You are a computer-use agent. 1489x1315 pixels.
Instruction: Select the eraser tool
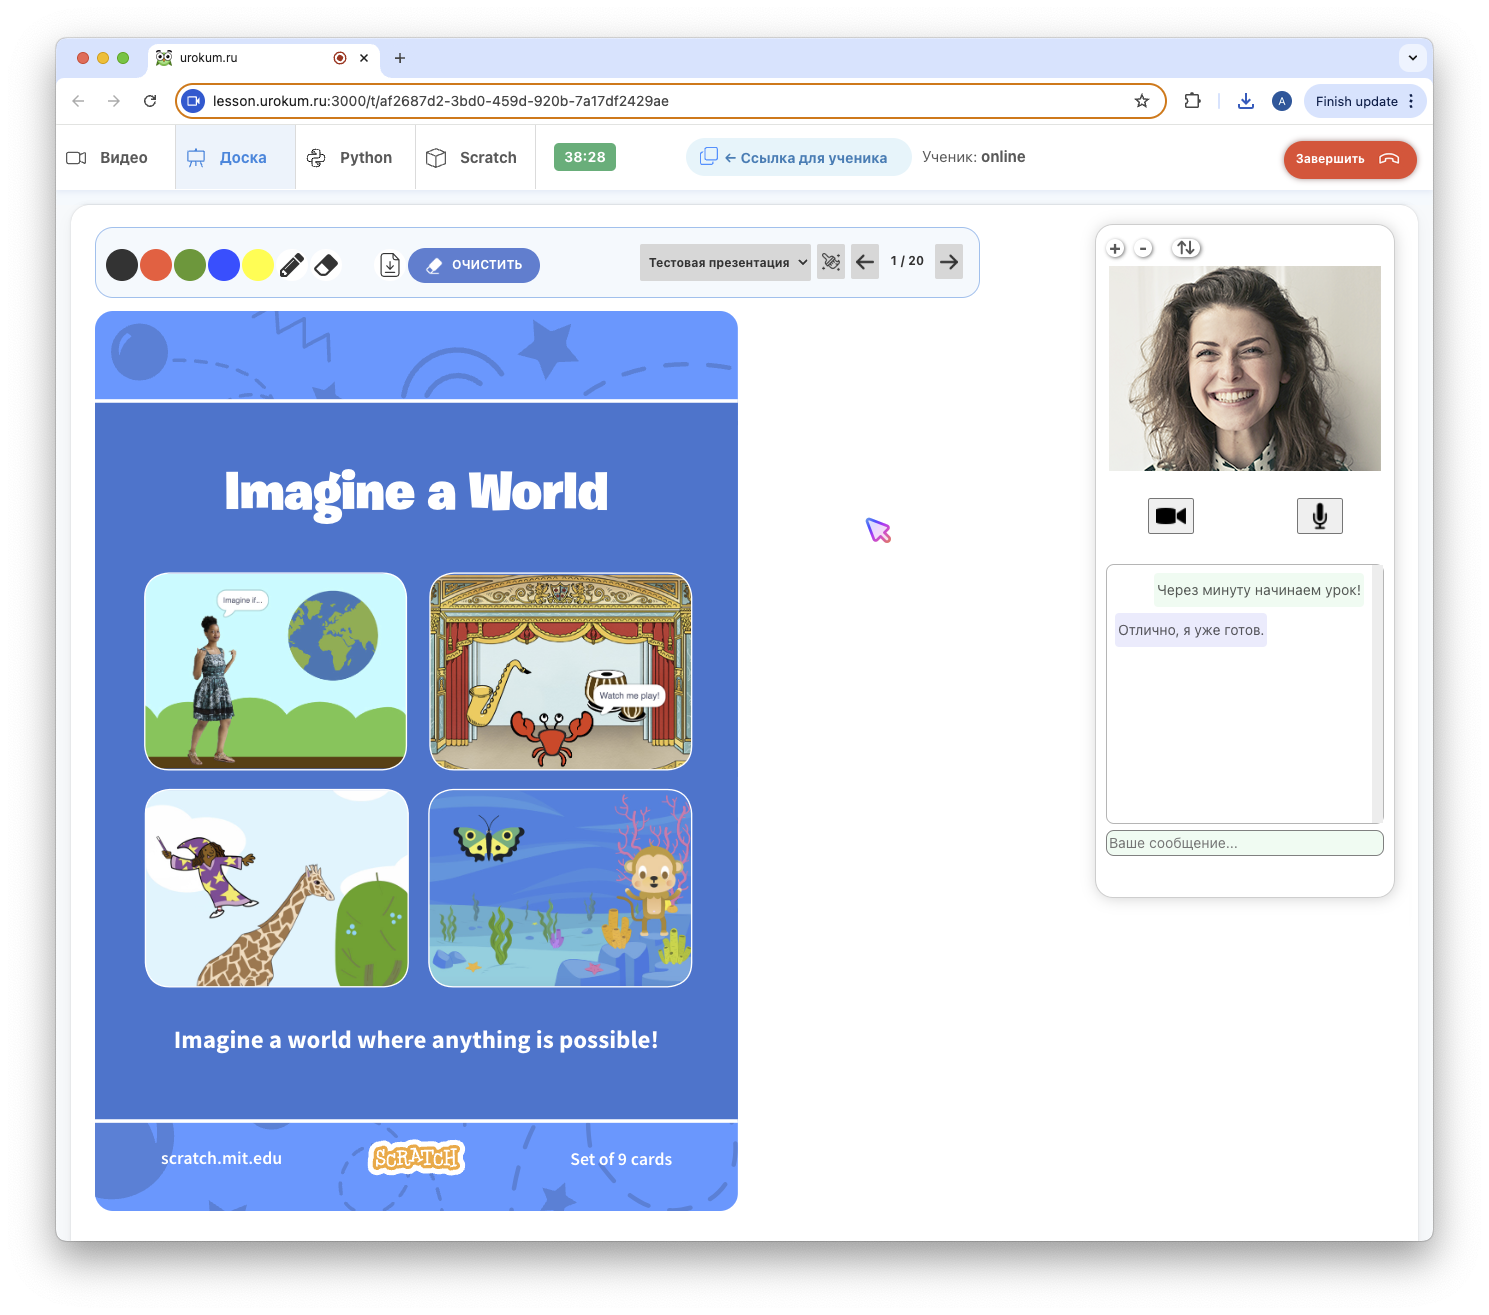326,265
